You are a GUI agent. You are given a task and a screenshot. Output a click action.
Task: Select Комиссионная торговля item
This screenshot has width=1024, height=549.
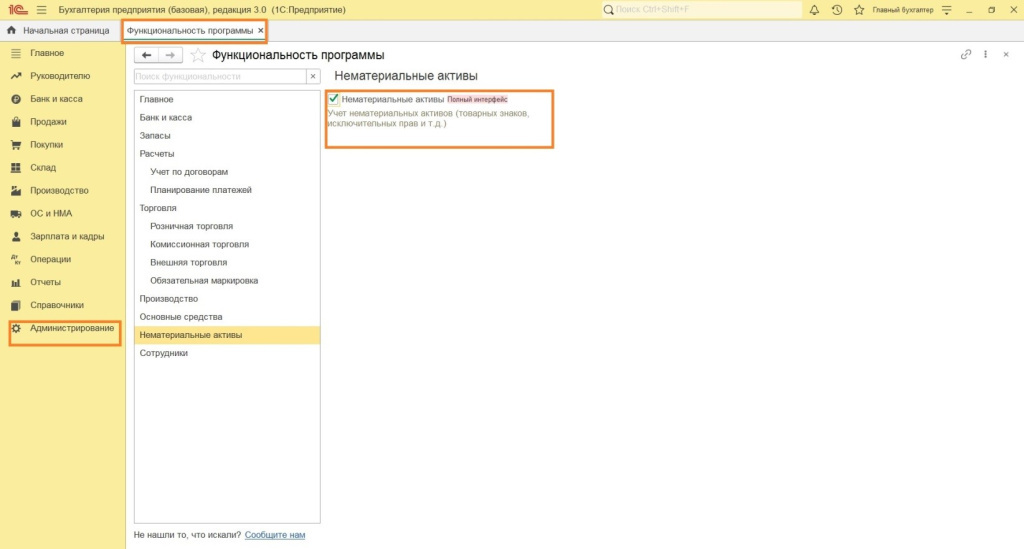click(x=227, y=244)
